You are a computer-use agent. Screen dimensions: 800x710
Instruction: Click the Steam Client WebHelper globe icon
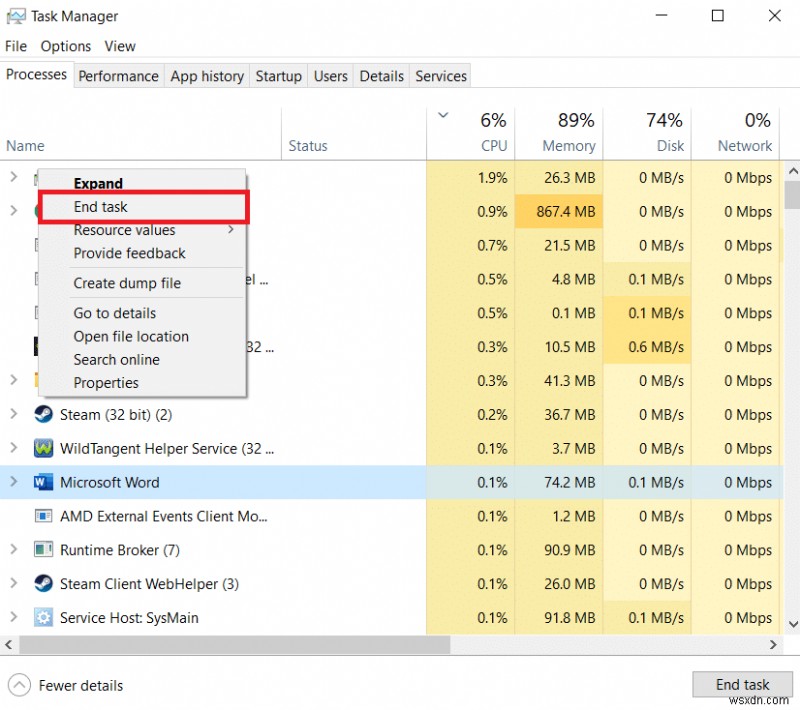[43, 583]
